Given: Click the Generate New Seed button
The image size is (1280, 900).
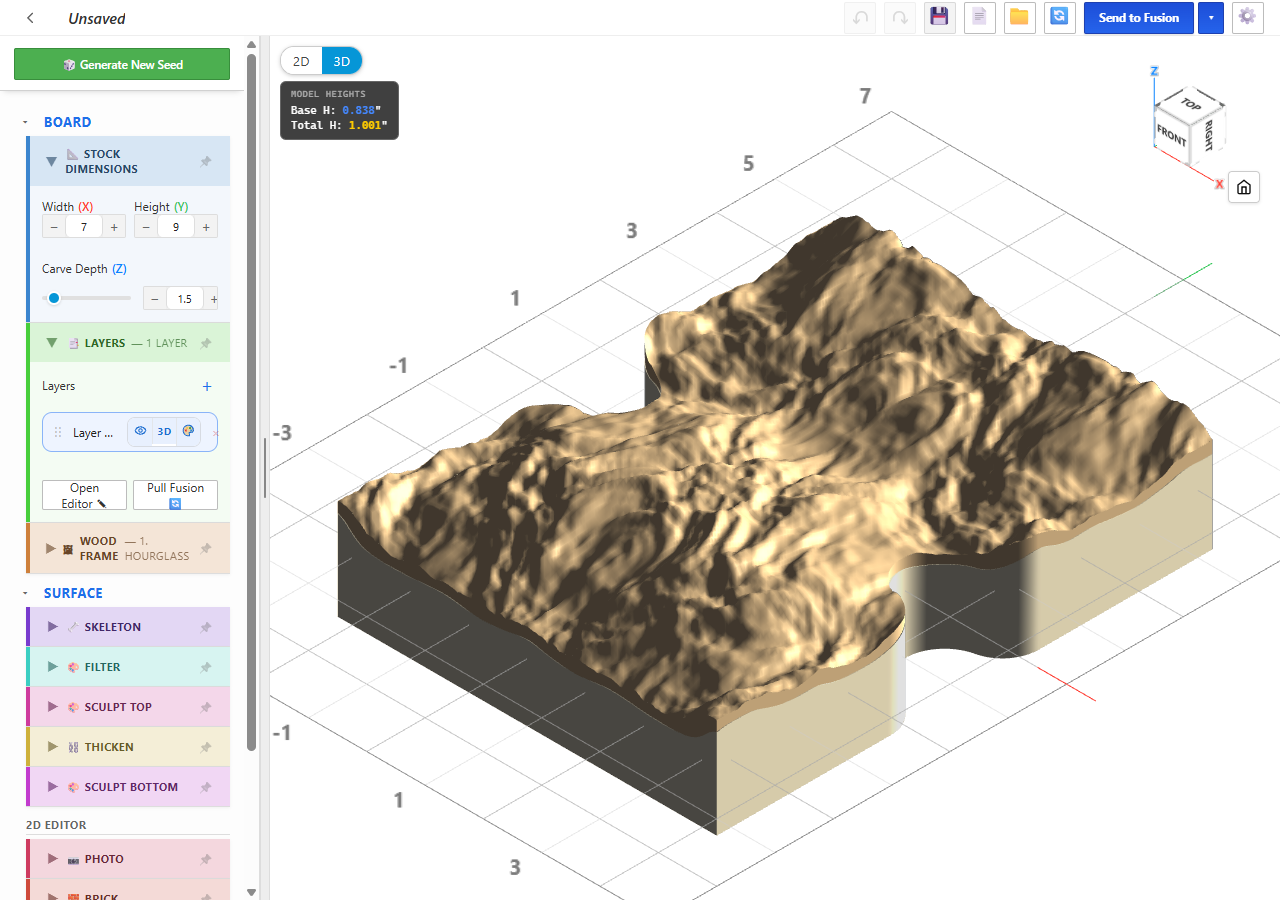Looking at the screenshot, I should click(x=122, y=64).
